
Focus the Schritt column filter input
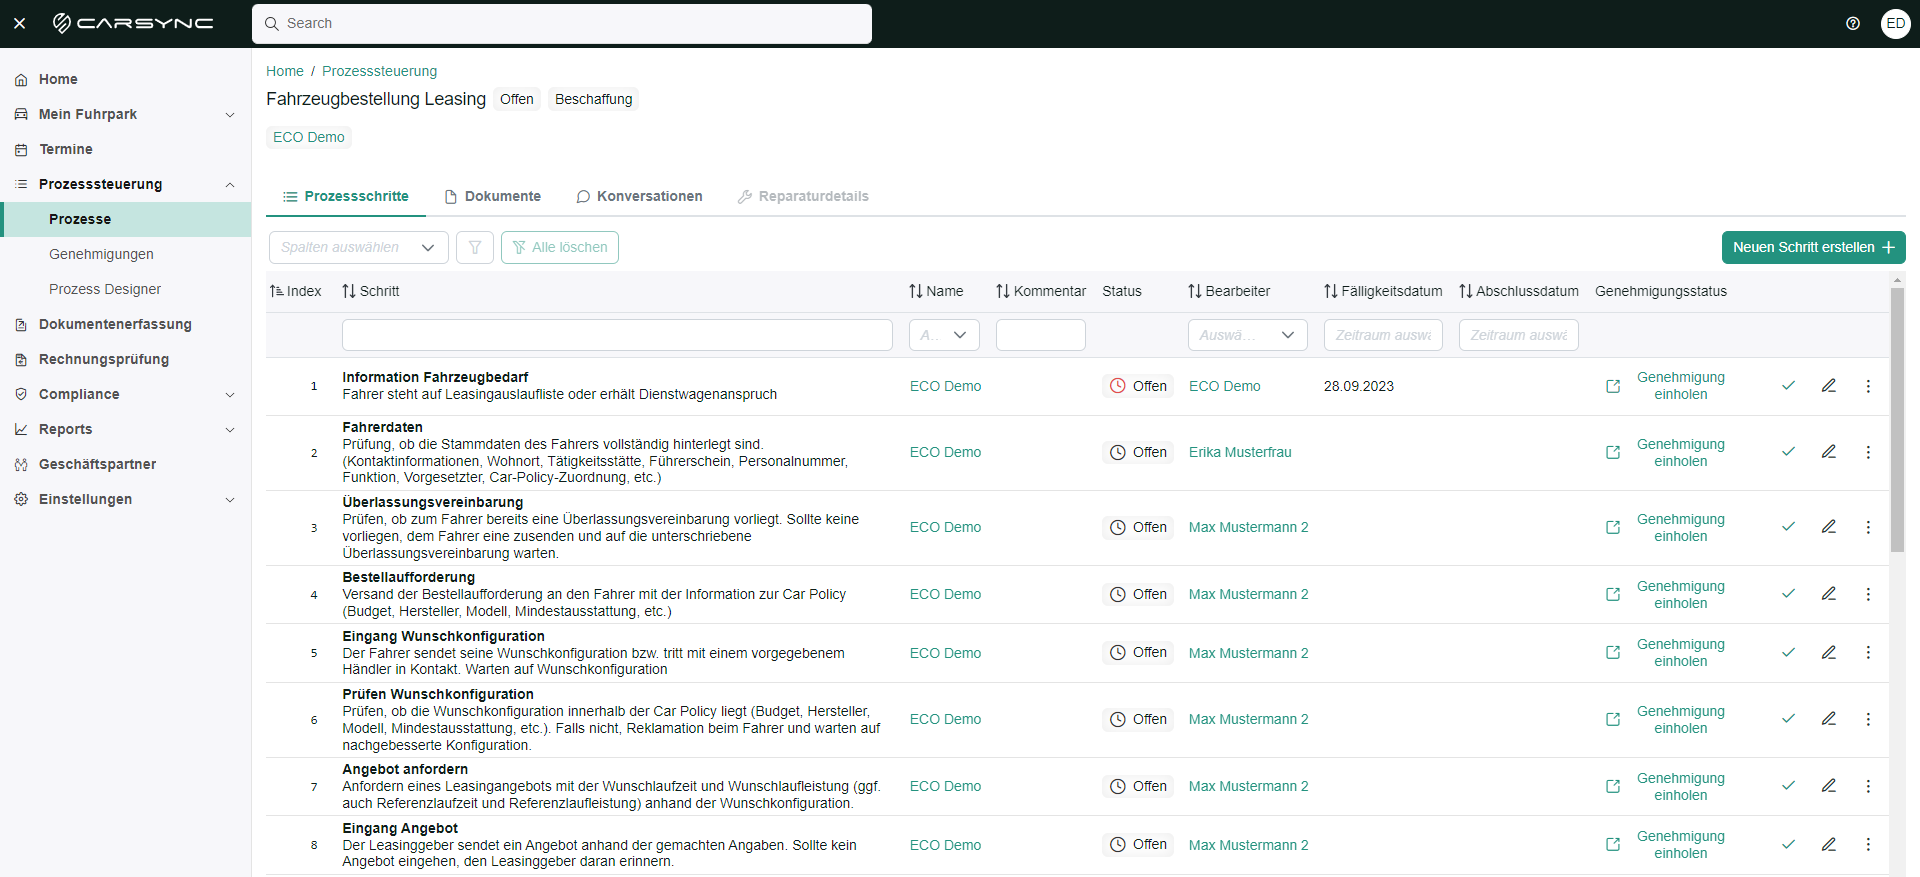pyautogui.click(x=617, y=335)
